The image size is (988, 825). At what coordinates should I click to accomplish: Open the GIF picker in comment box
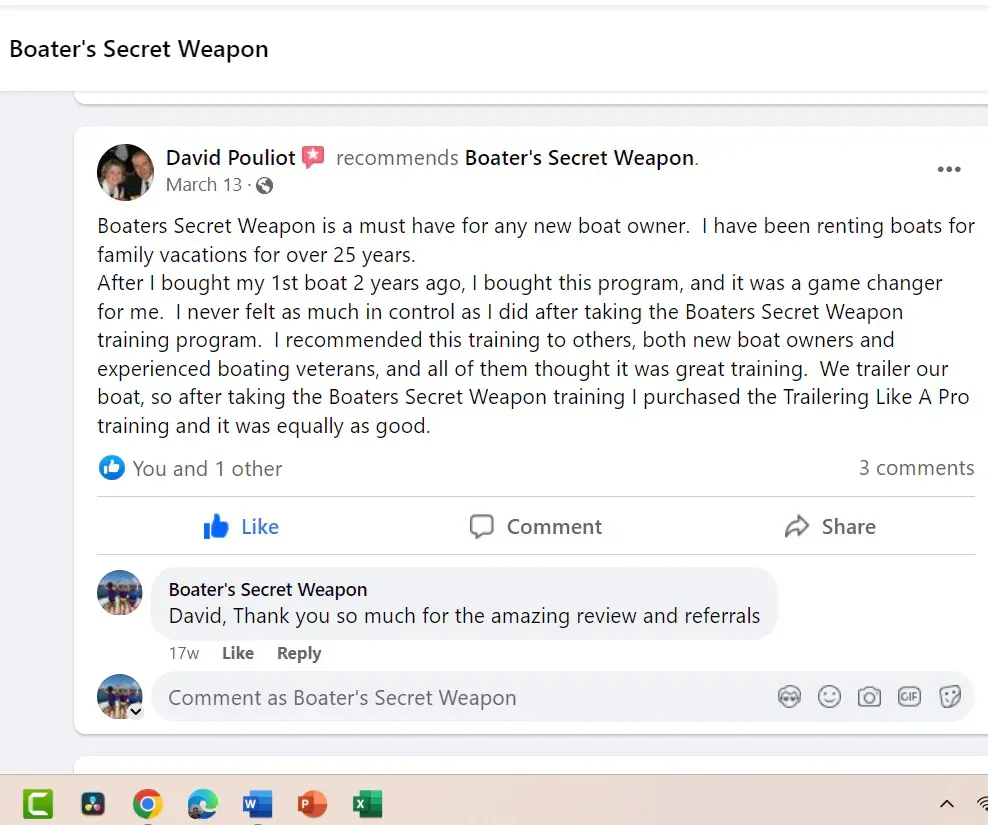[909, 696]
